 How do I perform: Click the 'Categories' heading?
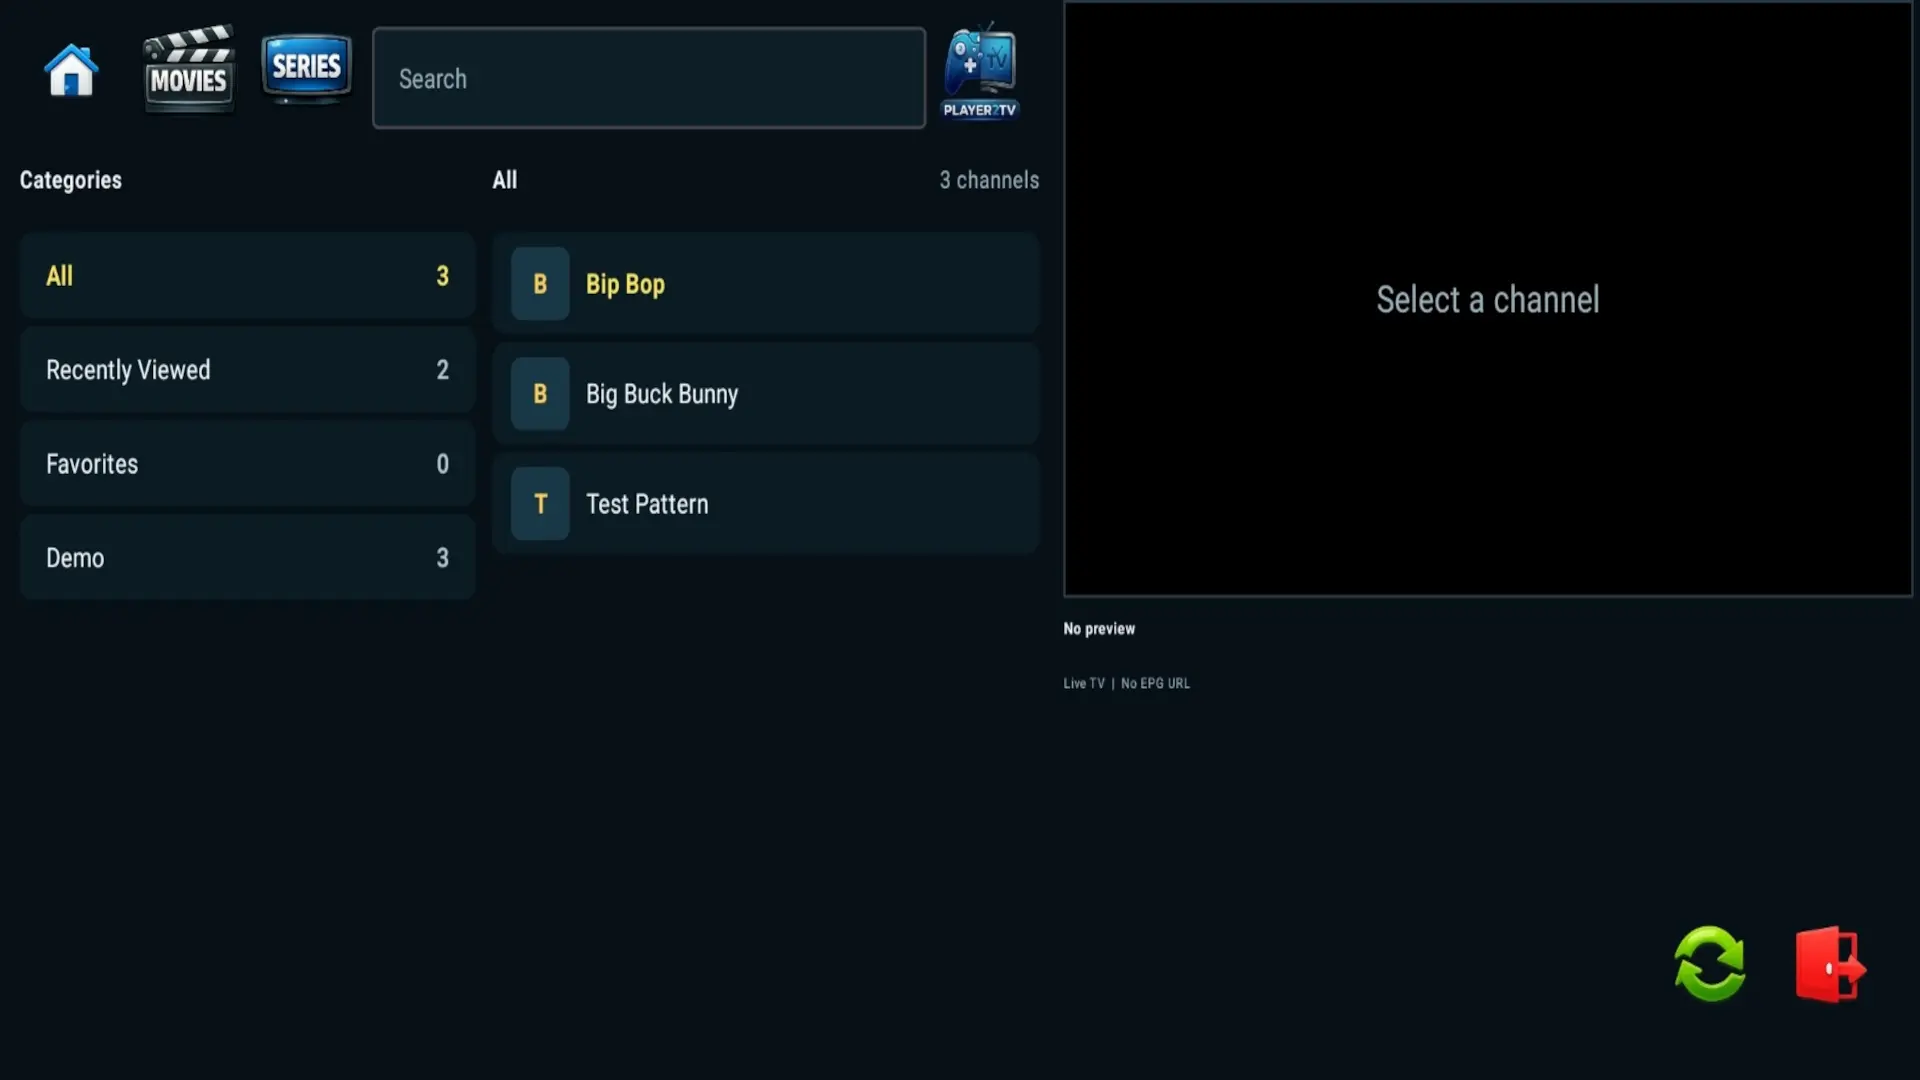[71, 180]
